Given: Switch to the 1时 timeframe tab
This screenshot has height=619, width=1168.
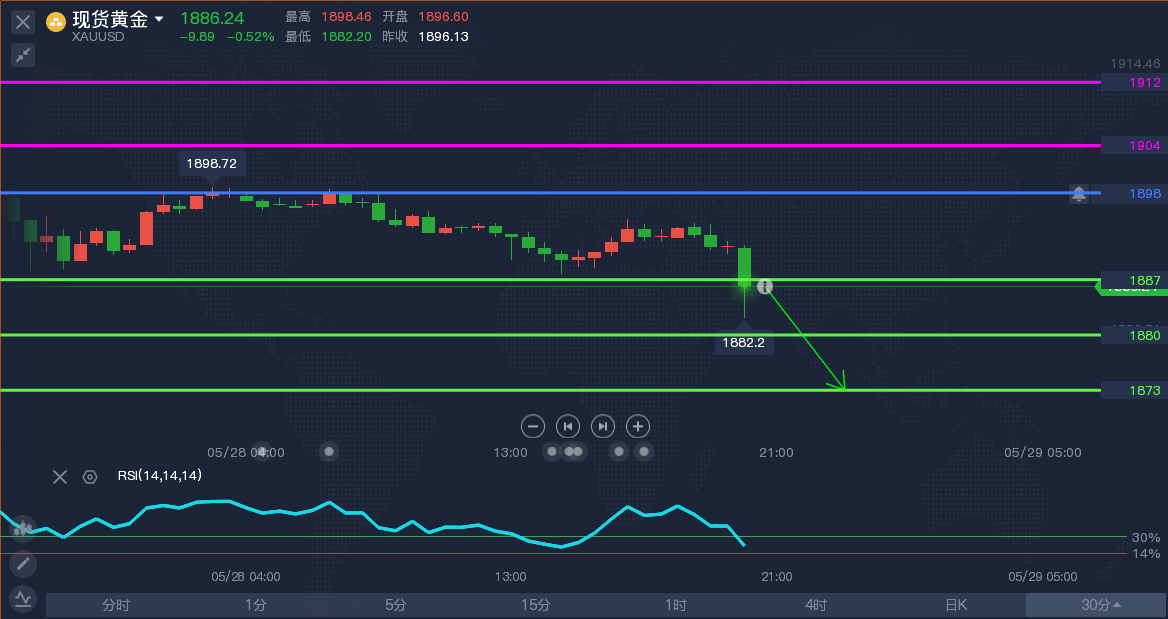Looking at the screenshot, I should point(676,605).
